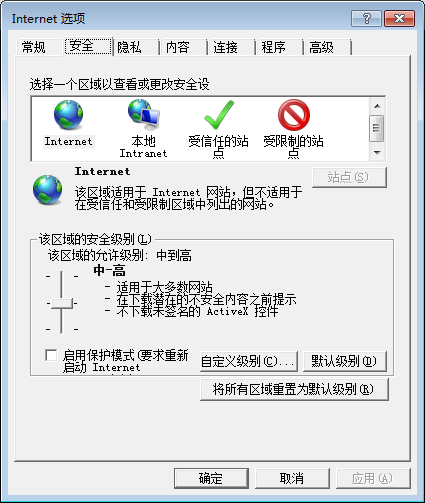This screenshot has width=425, height=503.
Task: Select the Internet zone globe icon
Action: click(68, 115)
